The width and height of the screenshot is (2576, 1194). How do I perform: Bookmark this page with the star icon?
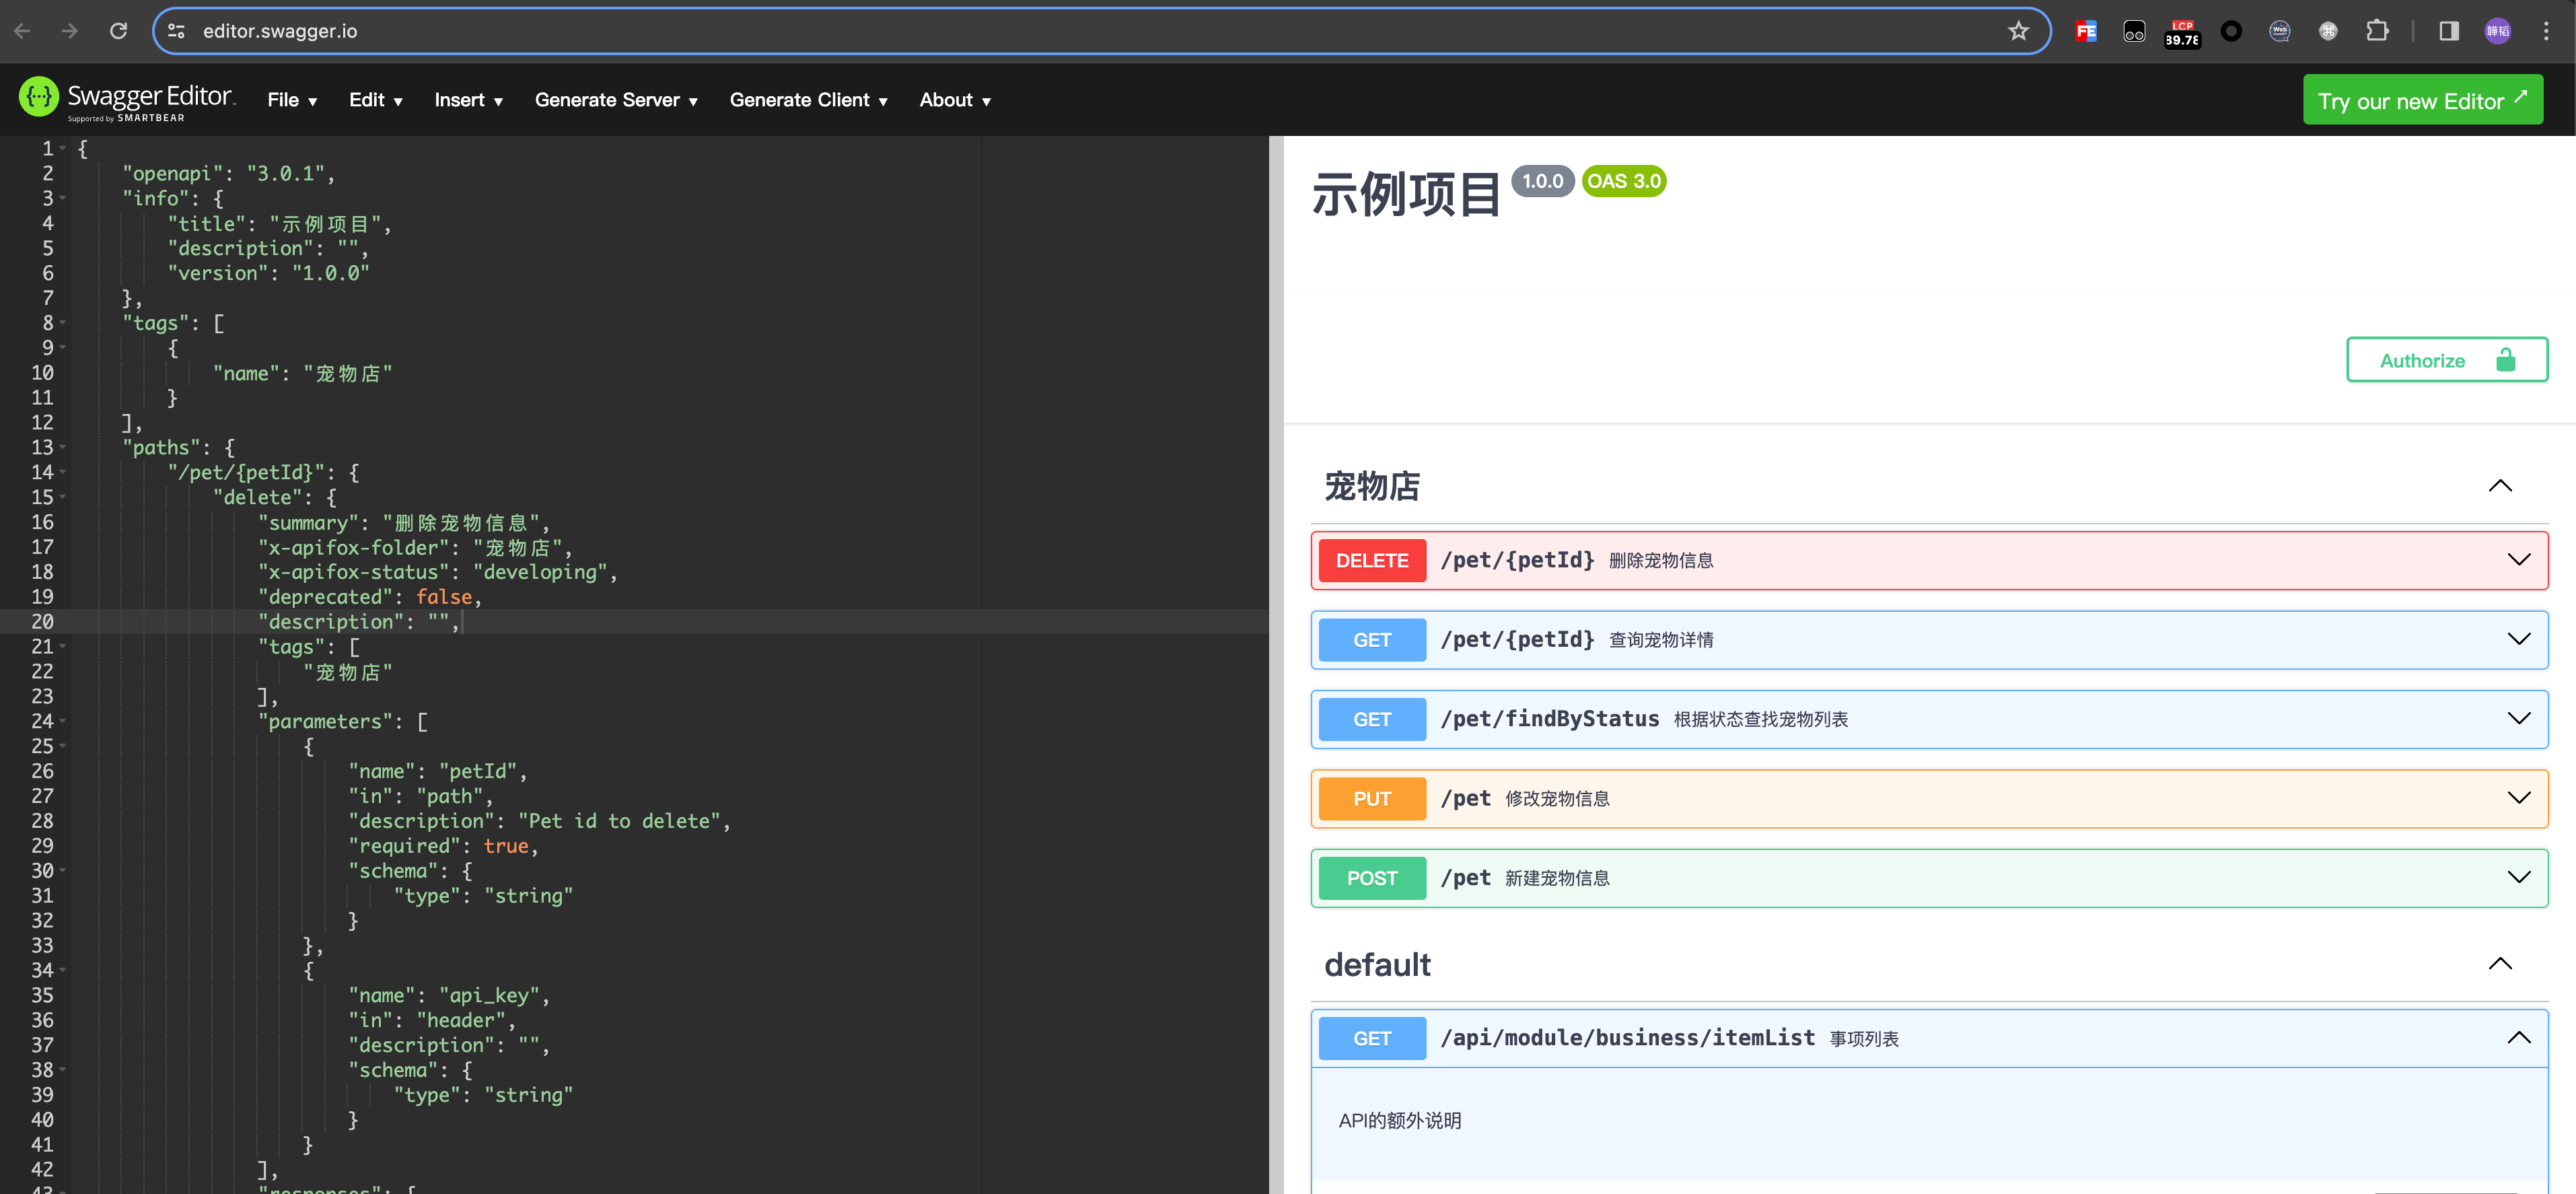click(x=2018, y=31)
